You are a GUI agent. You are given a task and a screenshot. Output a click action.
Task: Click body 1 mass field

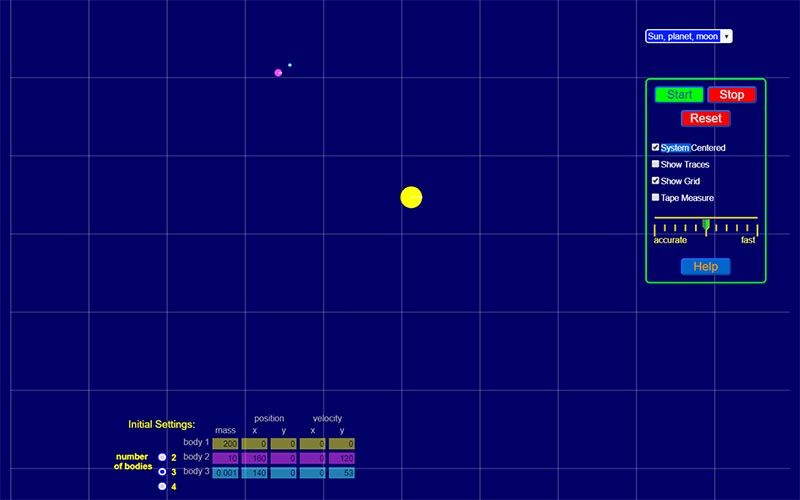click(x=225, y=443)
